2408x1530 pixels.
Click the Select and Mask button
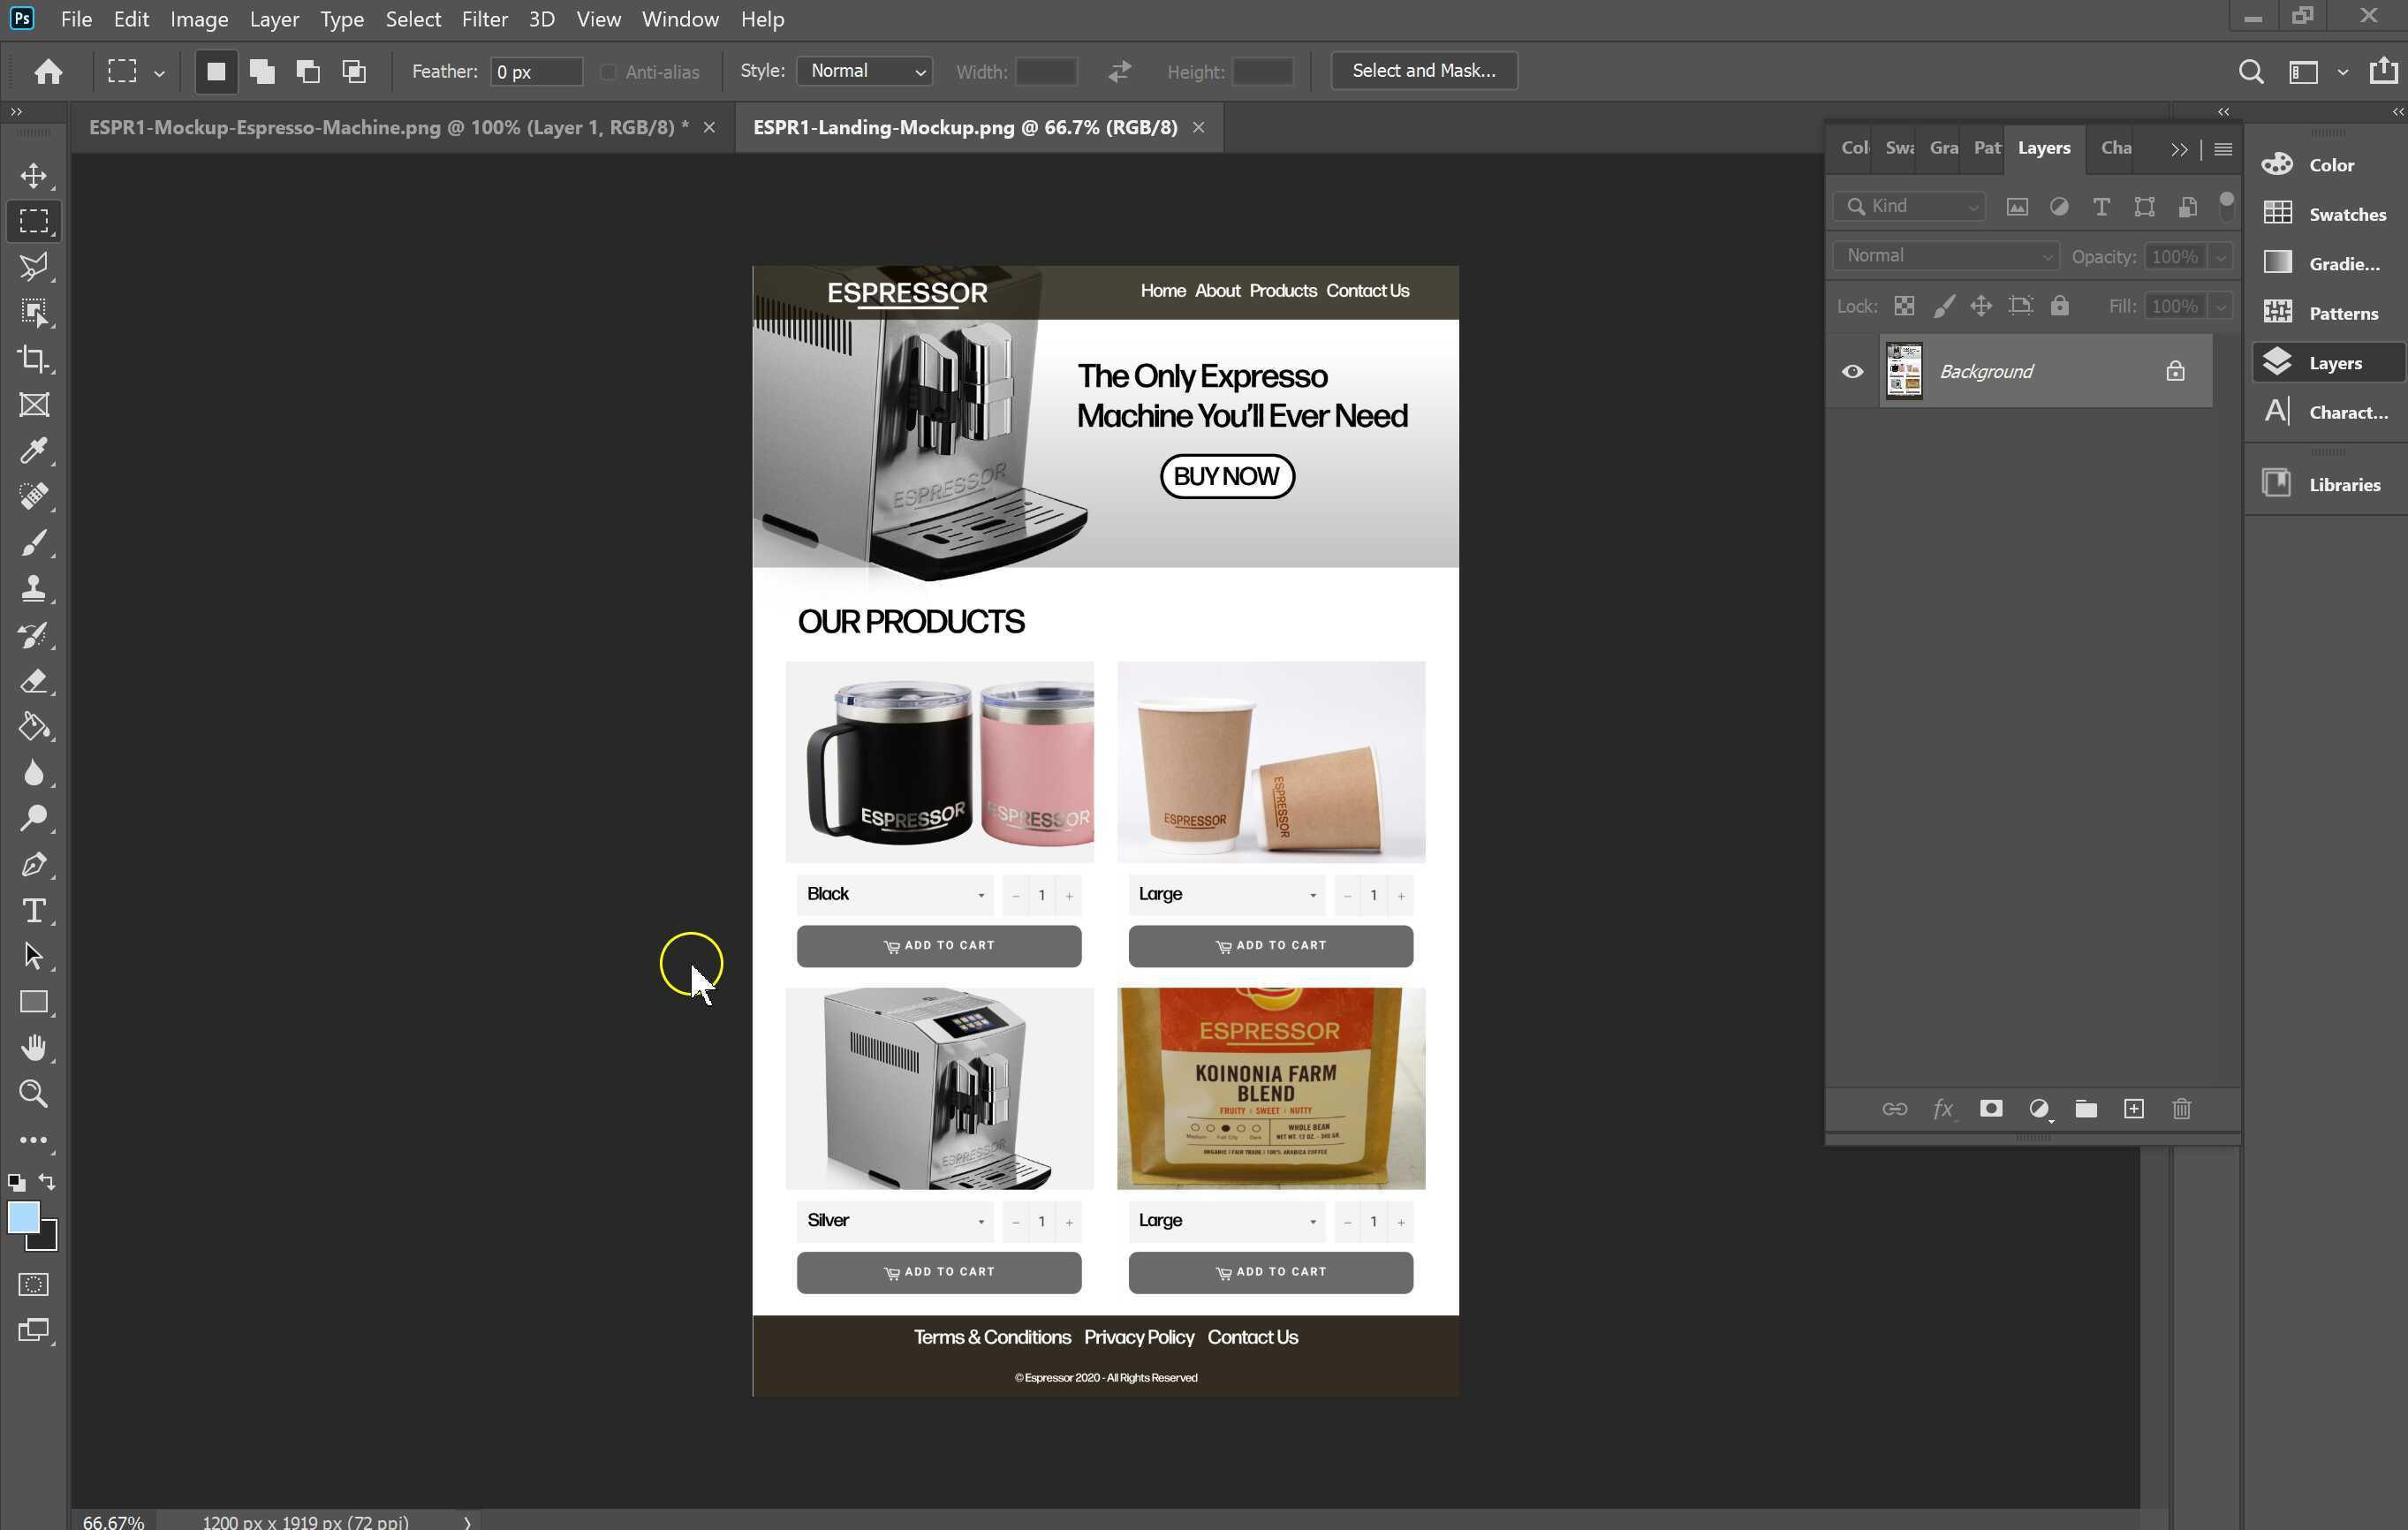tap(1423, 71)
